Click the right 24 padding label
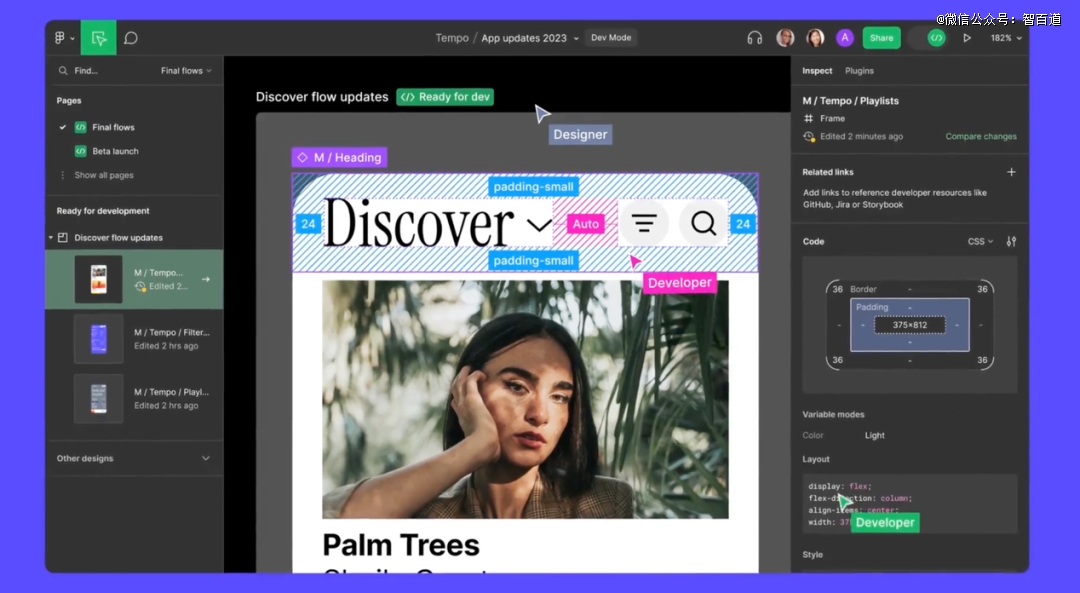This screenshot has width=1080, height=593. 742,224
